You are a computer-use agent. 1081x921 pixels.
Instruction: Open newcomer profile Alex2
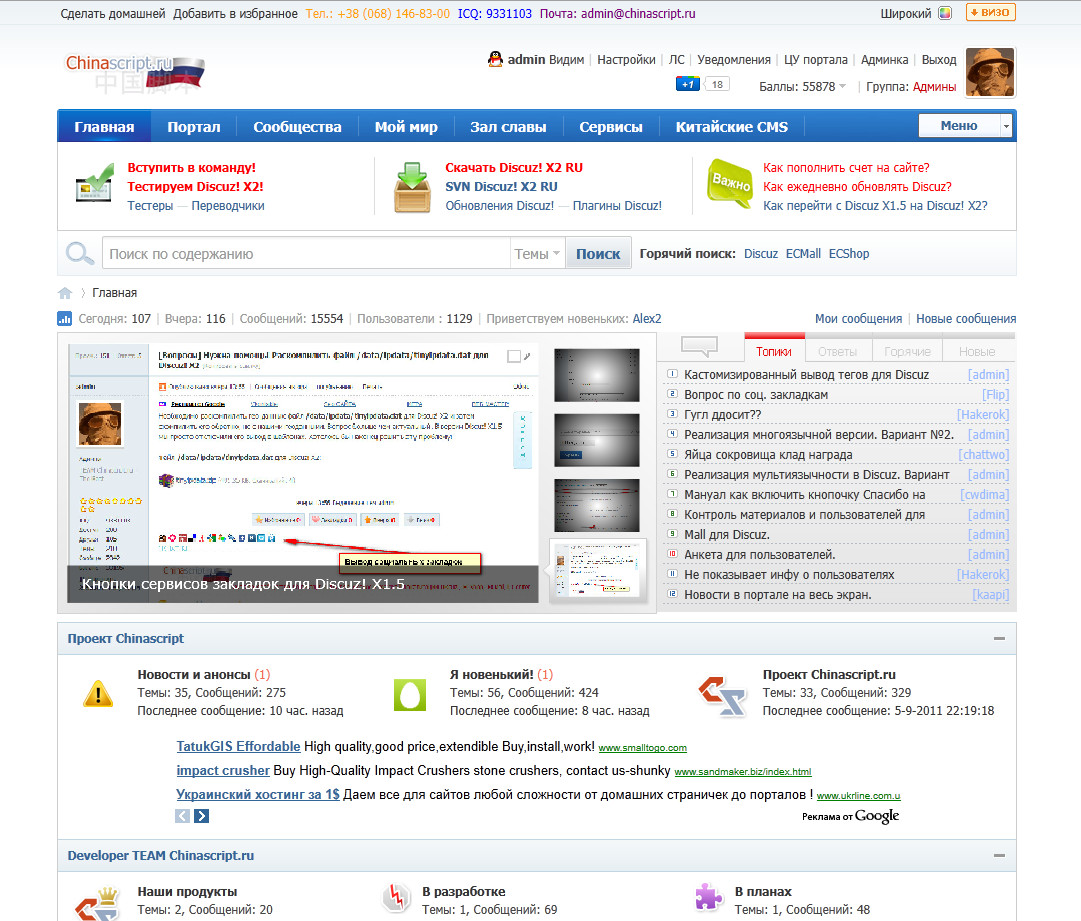tap(647, 318)
